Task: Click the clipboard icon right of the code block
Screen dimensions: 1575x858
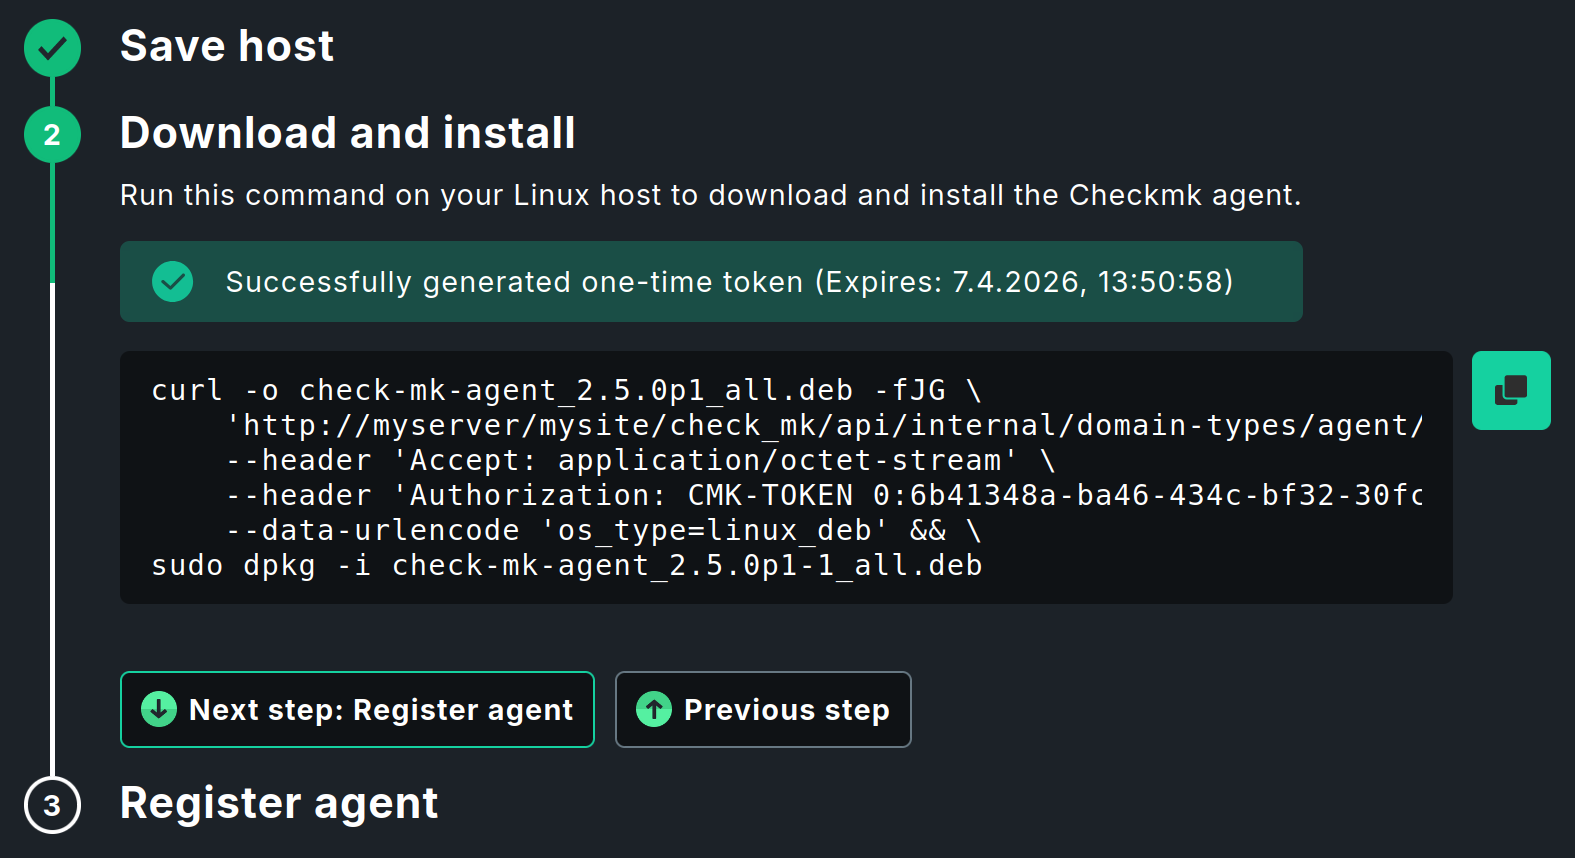Action: coord(1511,390)
